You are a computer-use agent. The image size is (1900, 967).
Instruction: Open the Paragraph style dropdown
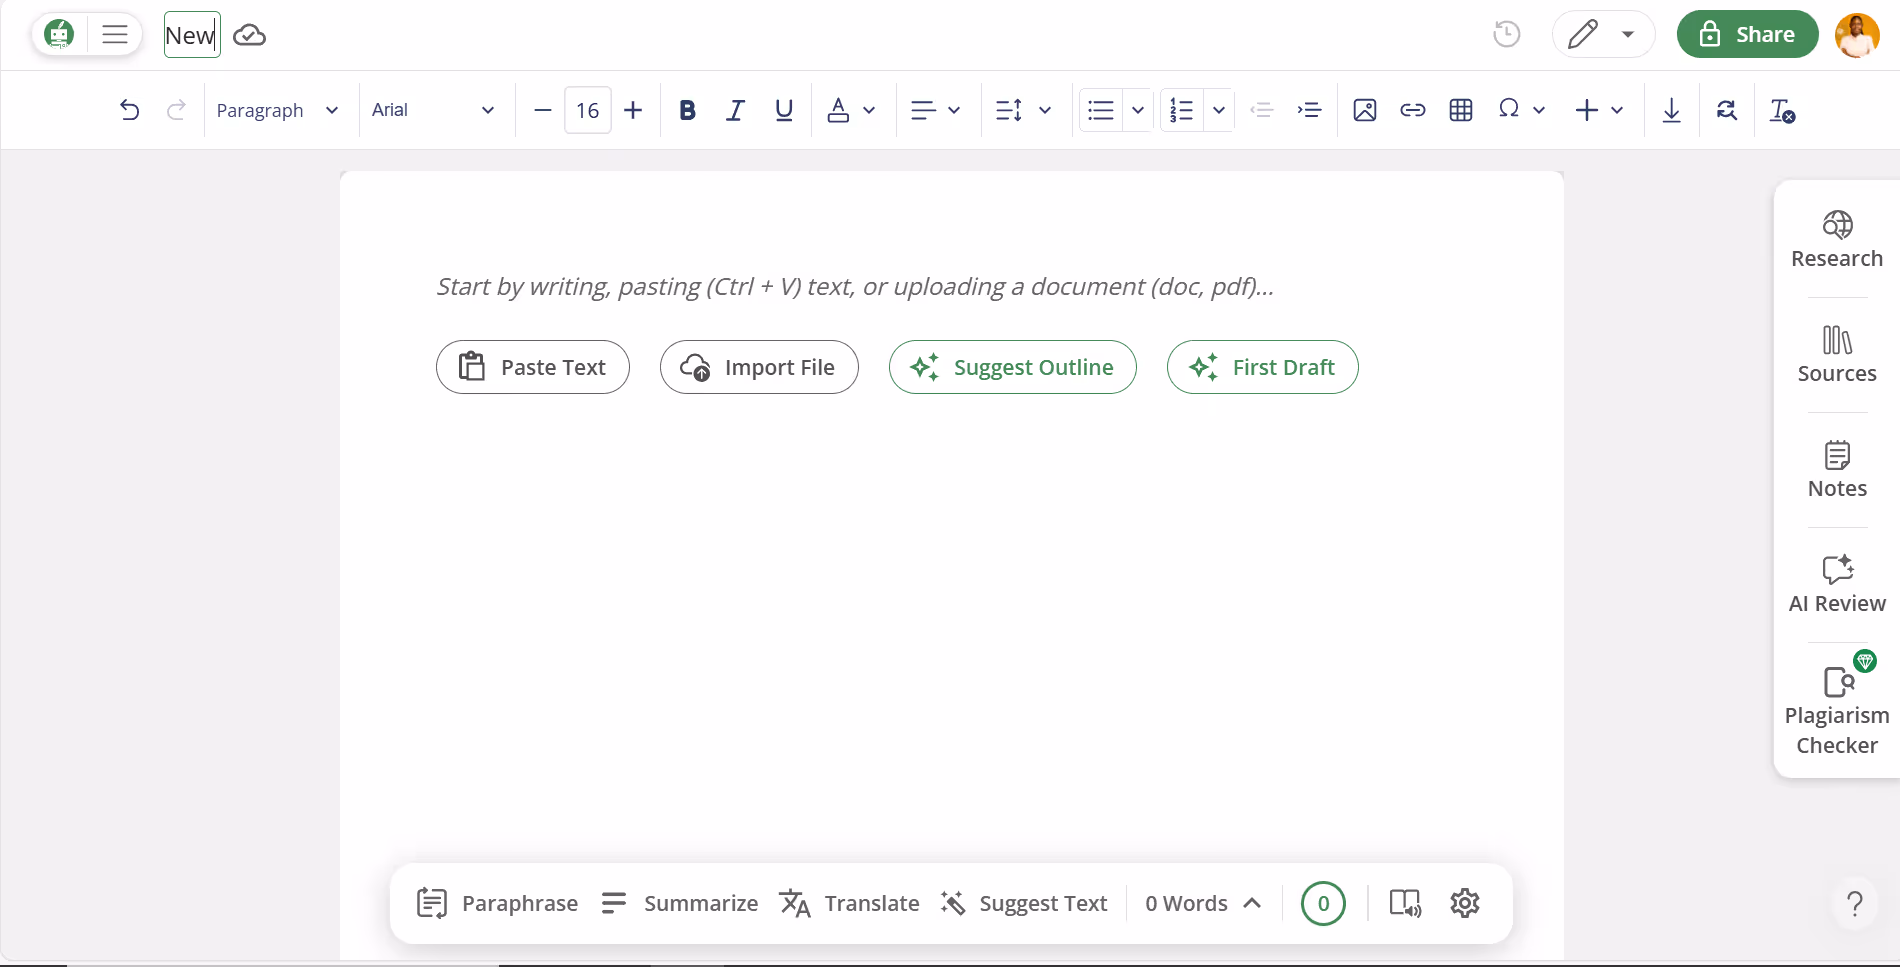(x=278, y=110)
